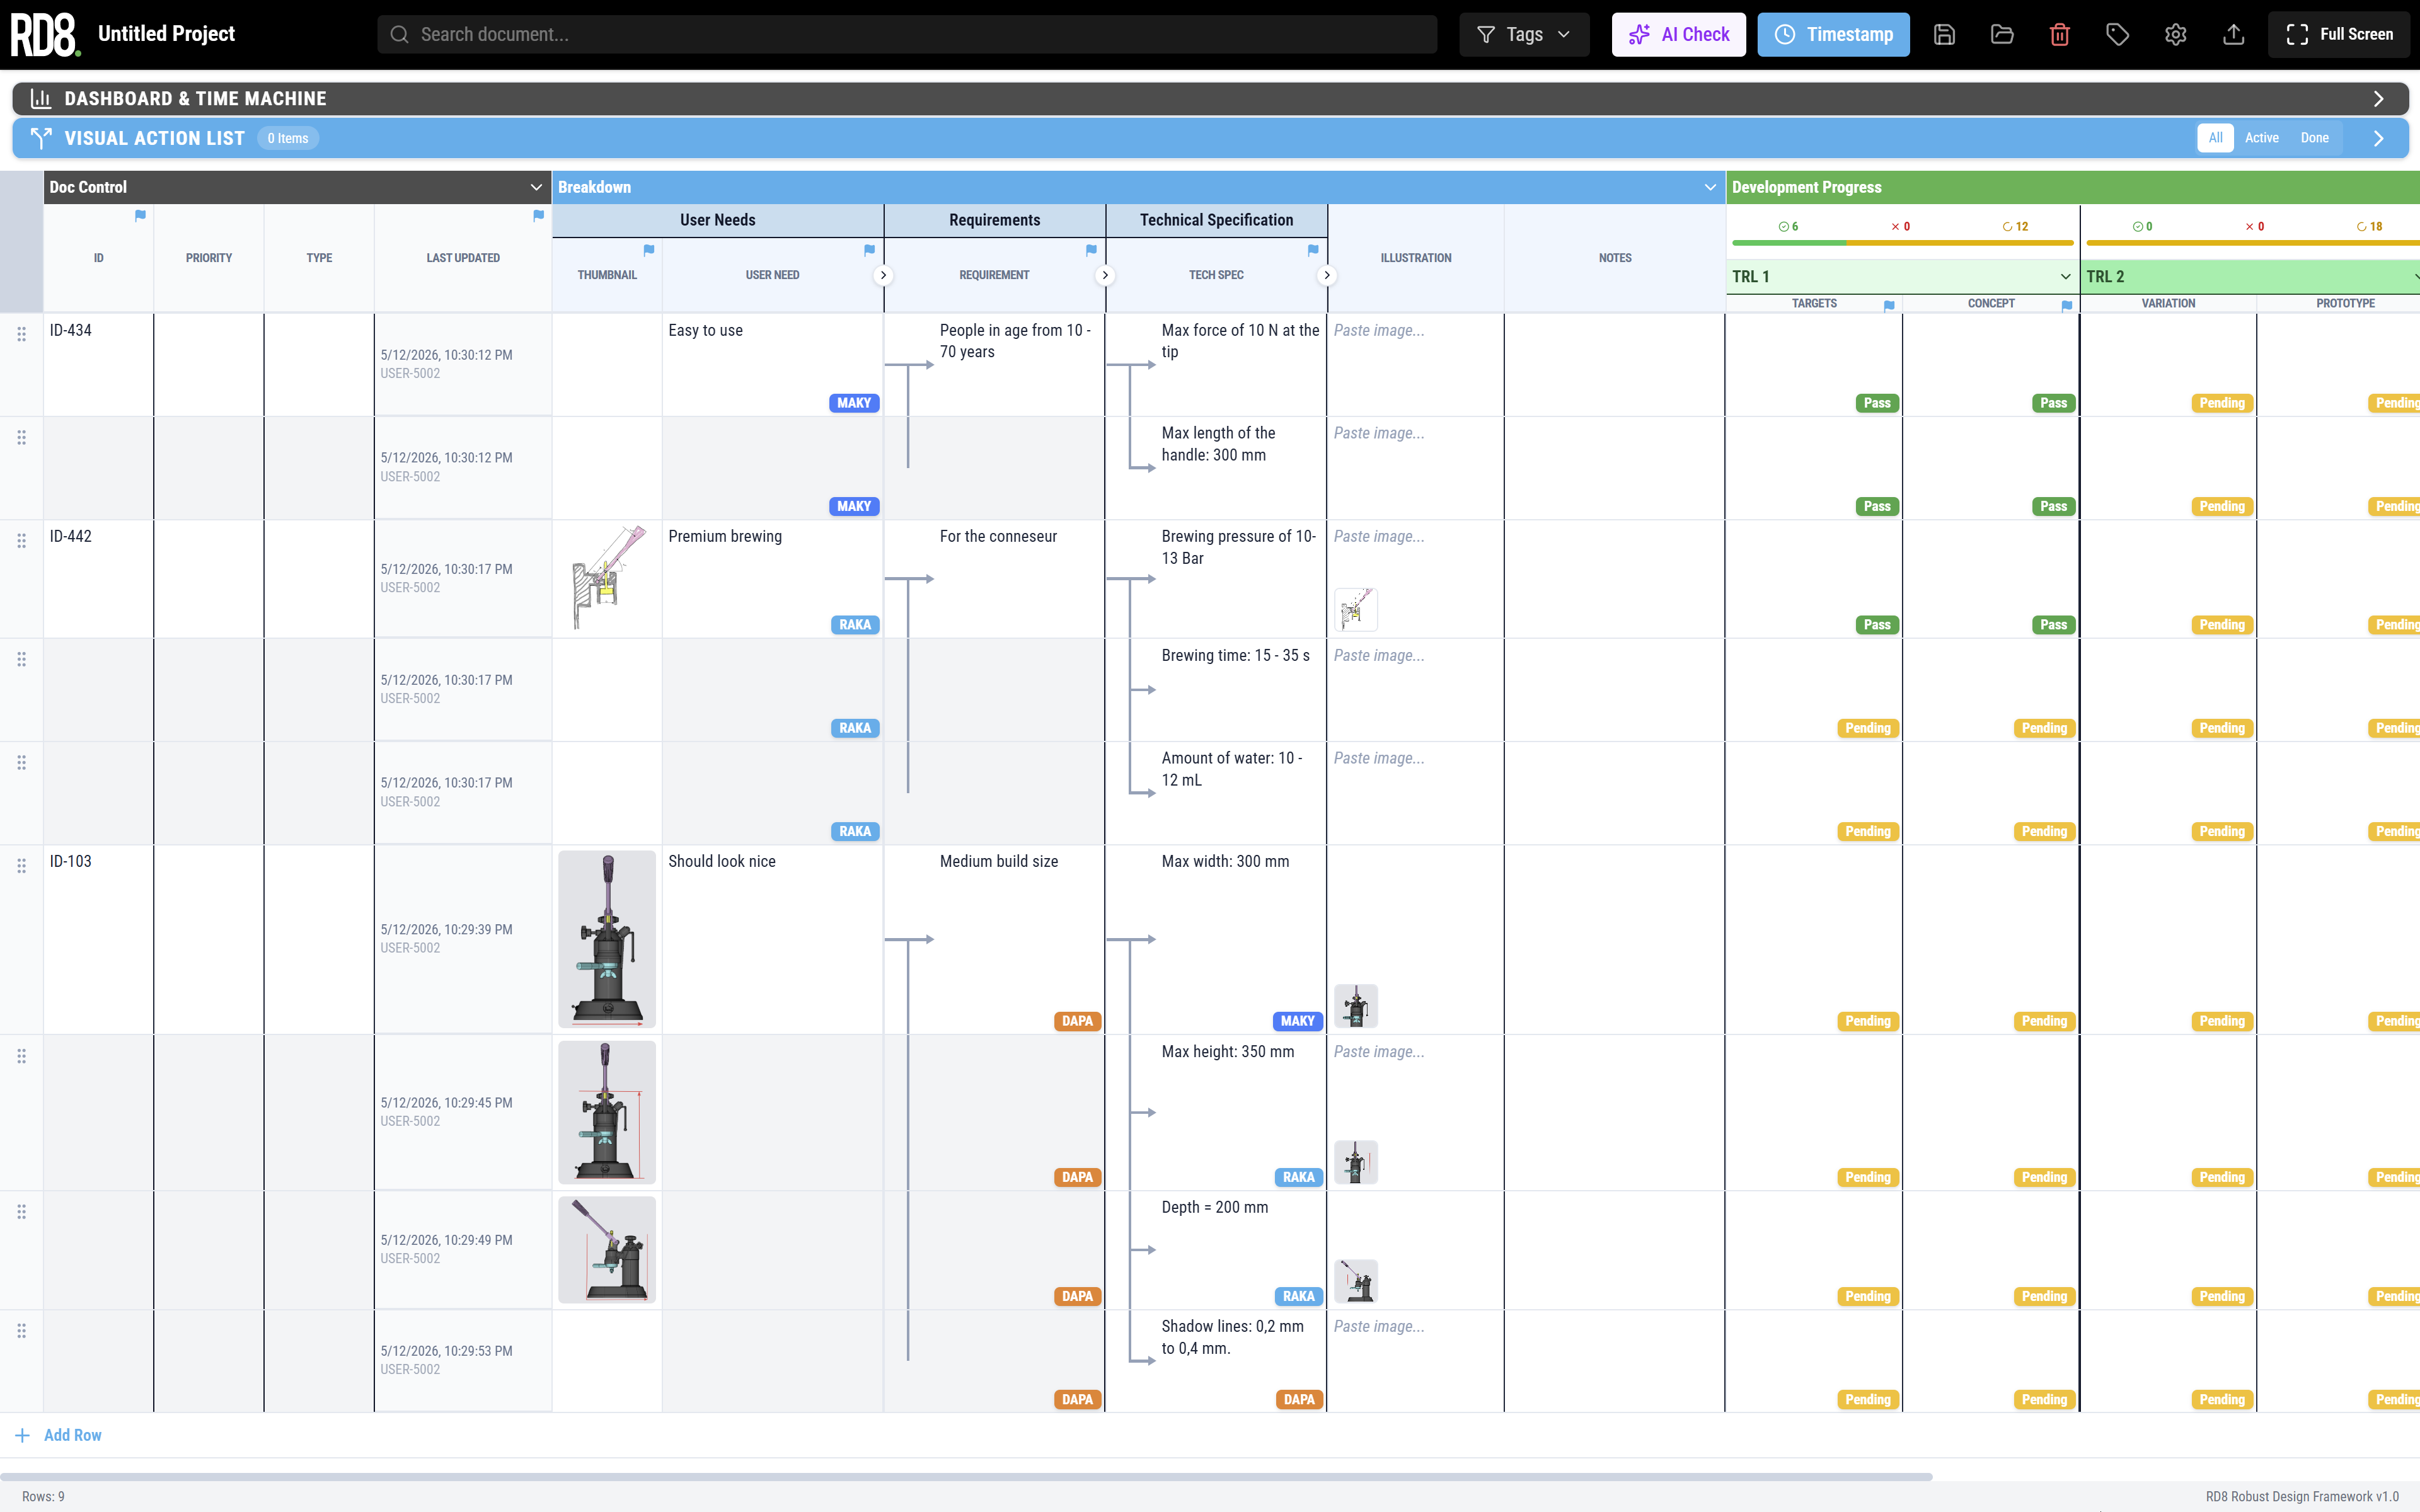Click the MAKY tag on Easy to use
Image resolution: width=2420 pixels, height=1512 pixels.
coord(854,403)
